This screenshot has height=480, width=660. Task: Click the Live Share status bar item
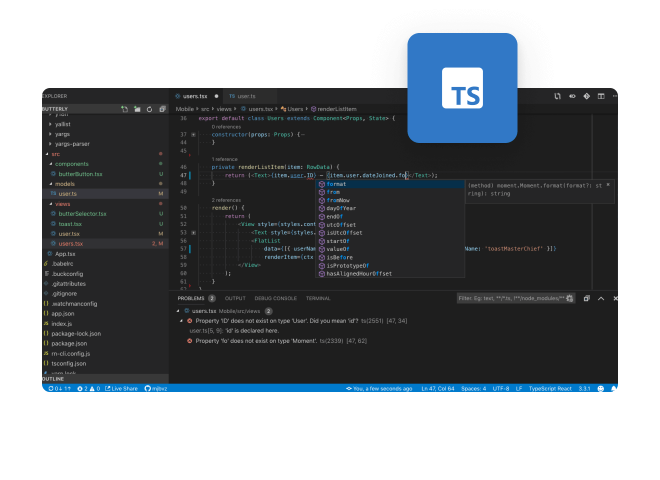pyautogui.click(x=122, y=388)
